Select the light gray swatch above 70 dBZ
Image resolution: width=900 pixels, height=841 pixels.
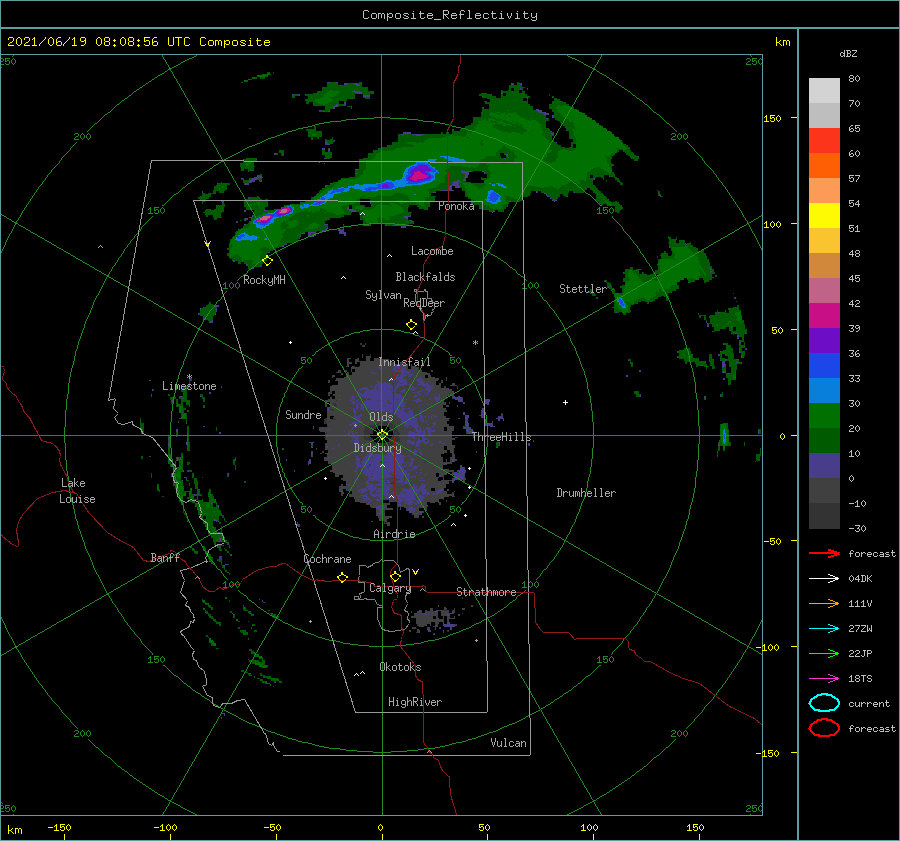click(x=824, y=91)
